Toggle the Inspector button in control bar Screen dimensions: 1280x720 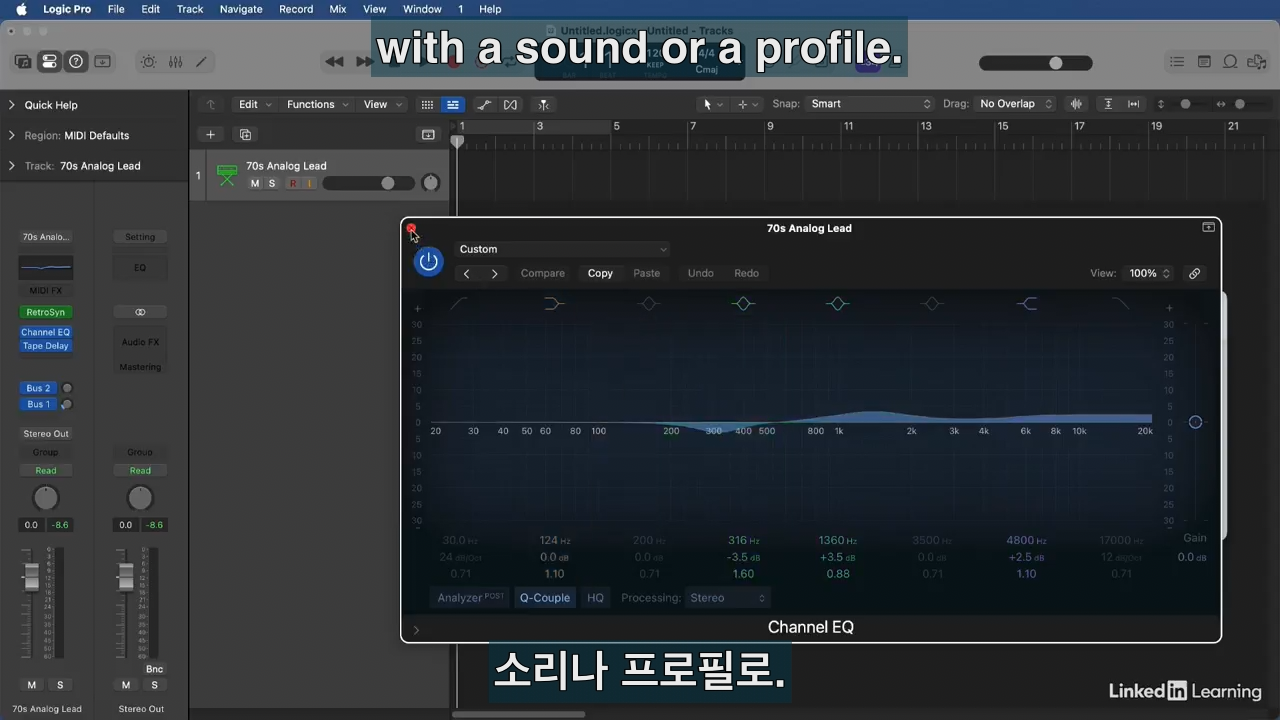[x=49, y=62]
